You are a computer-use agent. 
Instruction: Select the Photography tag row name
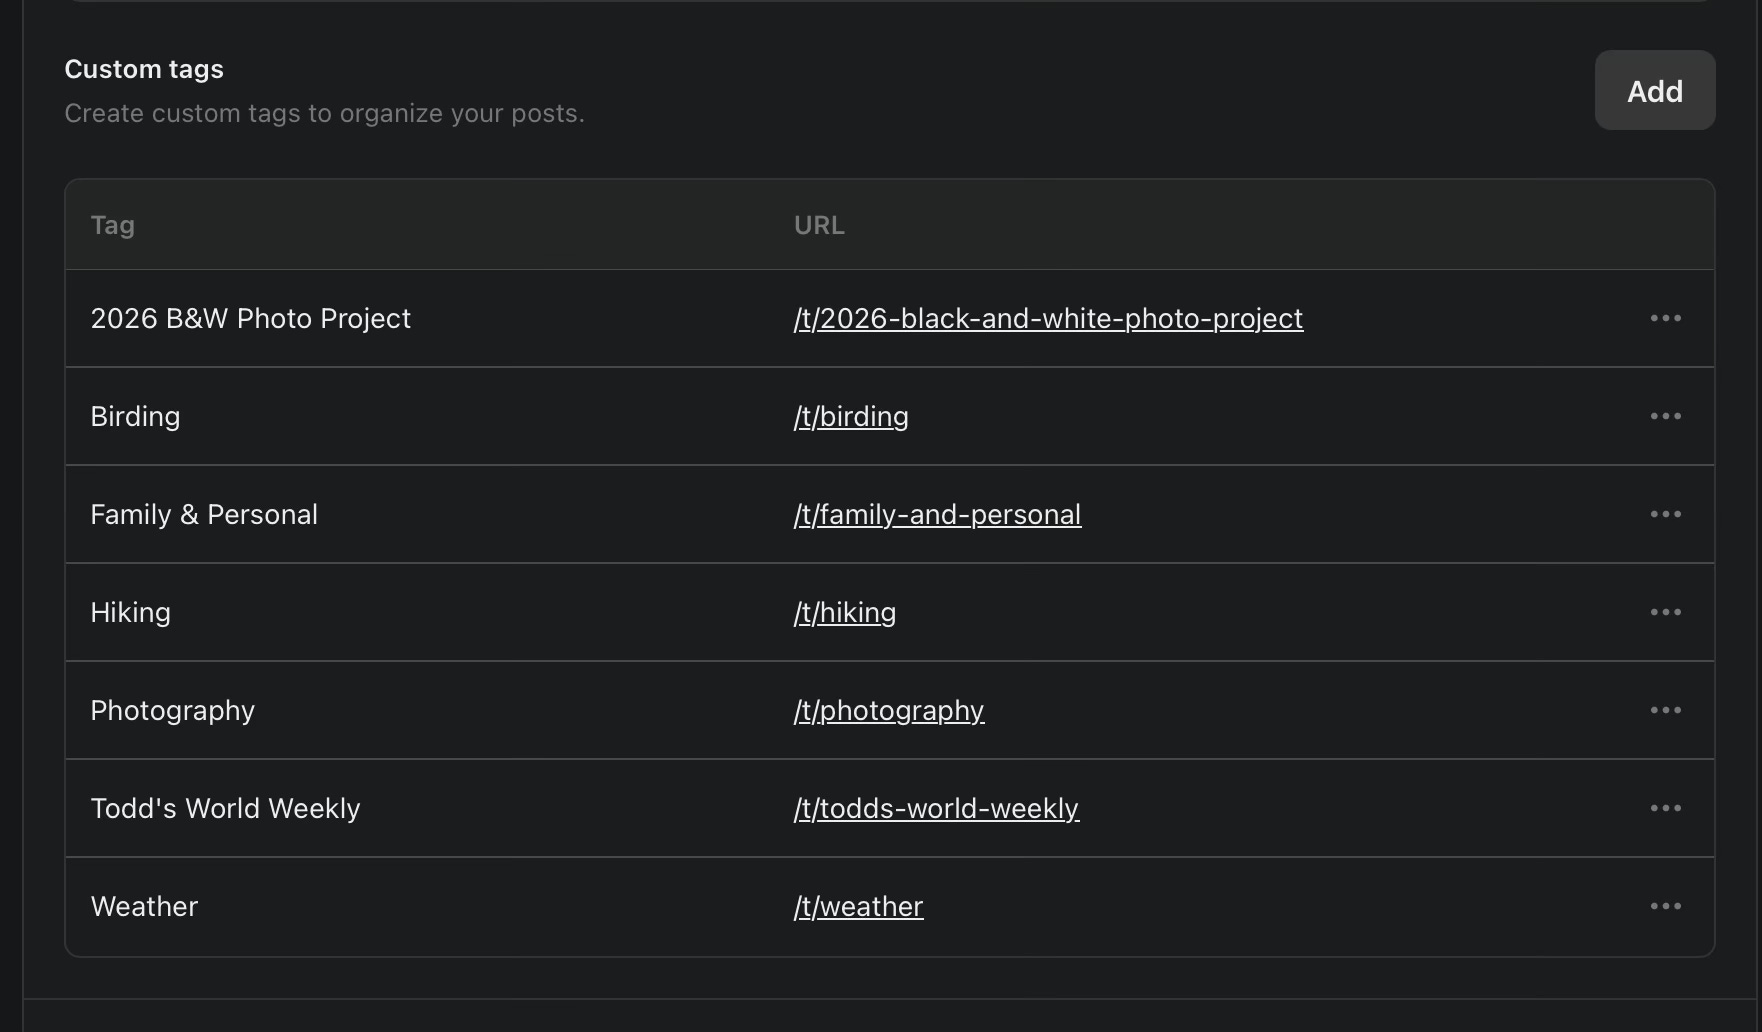[x=172, y=710]
